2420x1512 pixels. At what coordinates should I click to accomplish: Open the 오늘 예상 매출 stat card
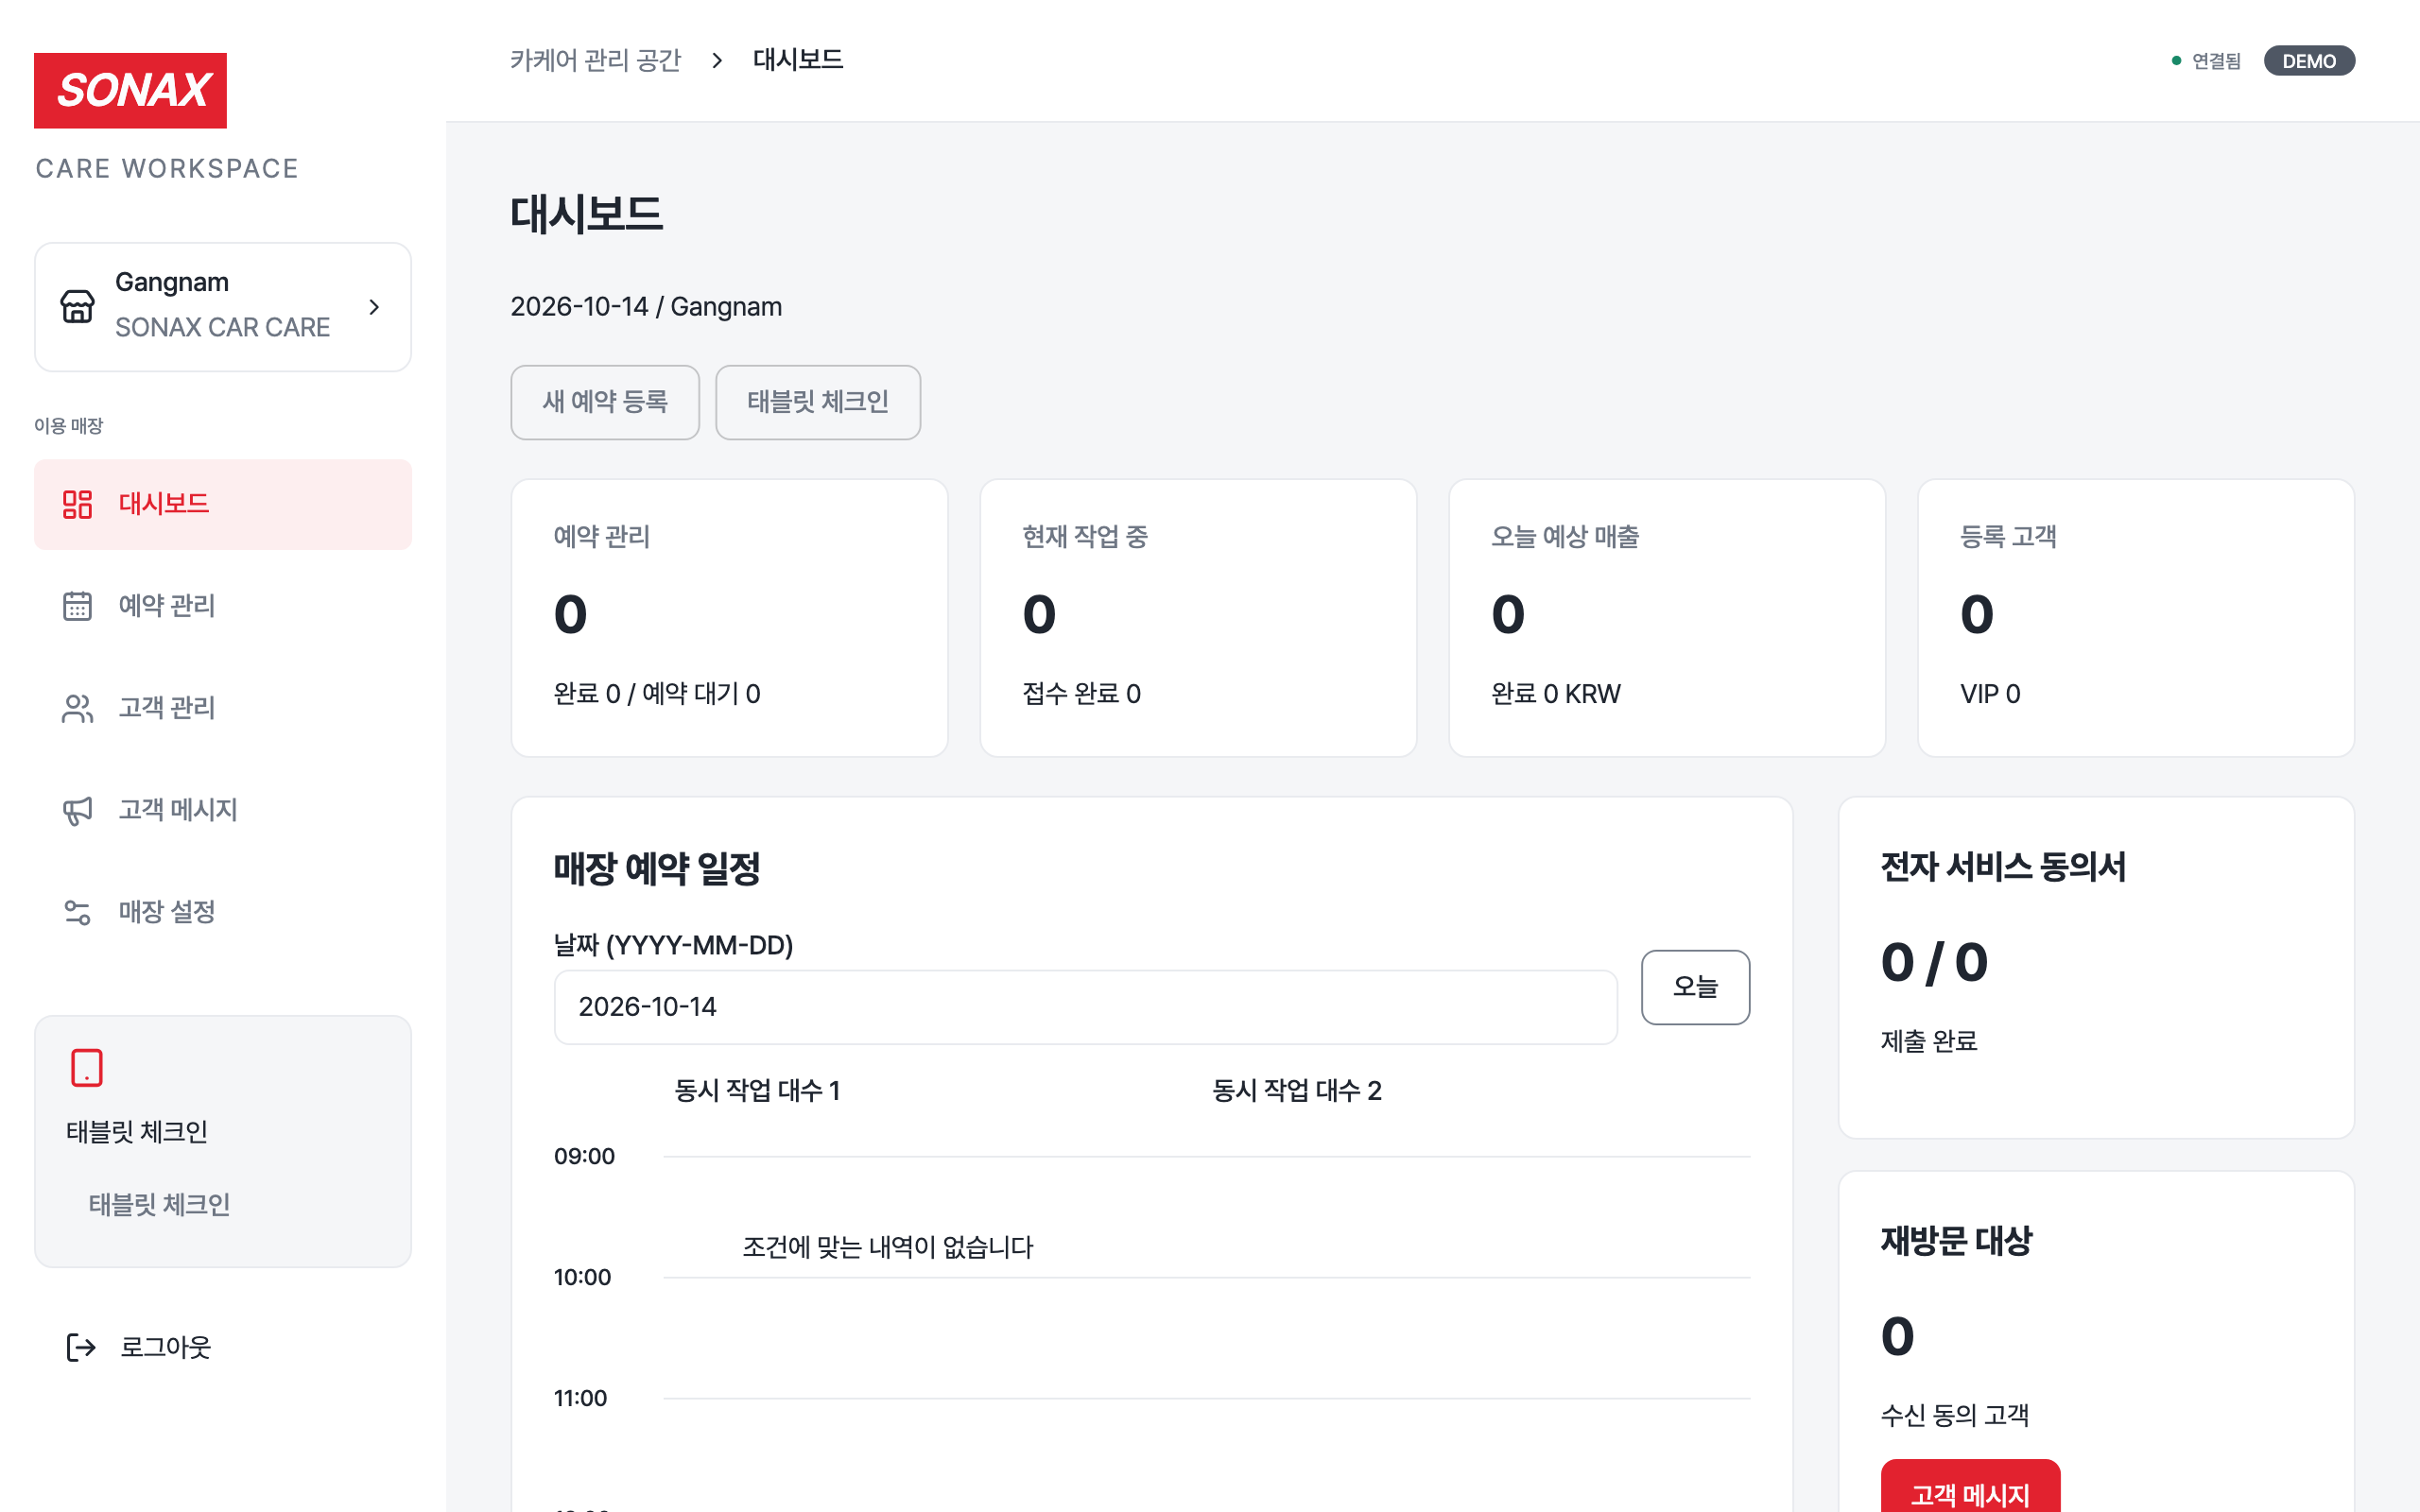pyautogui.click(x=1667, y=618)
